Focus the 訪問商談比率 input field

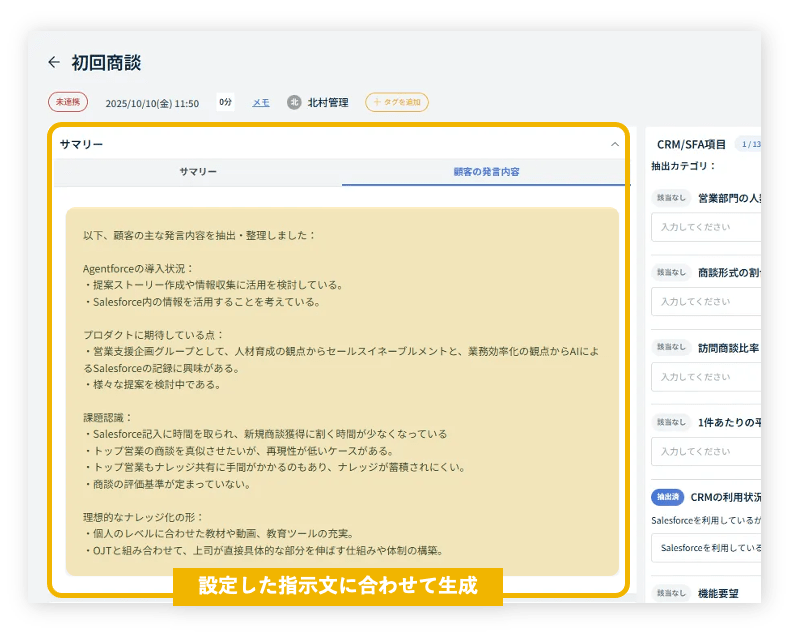(706, 376)
